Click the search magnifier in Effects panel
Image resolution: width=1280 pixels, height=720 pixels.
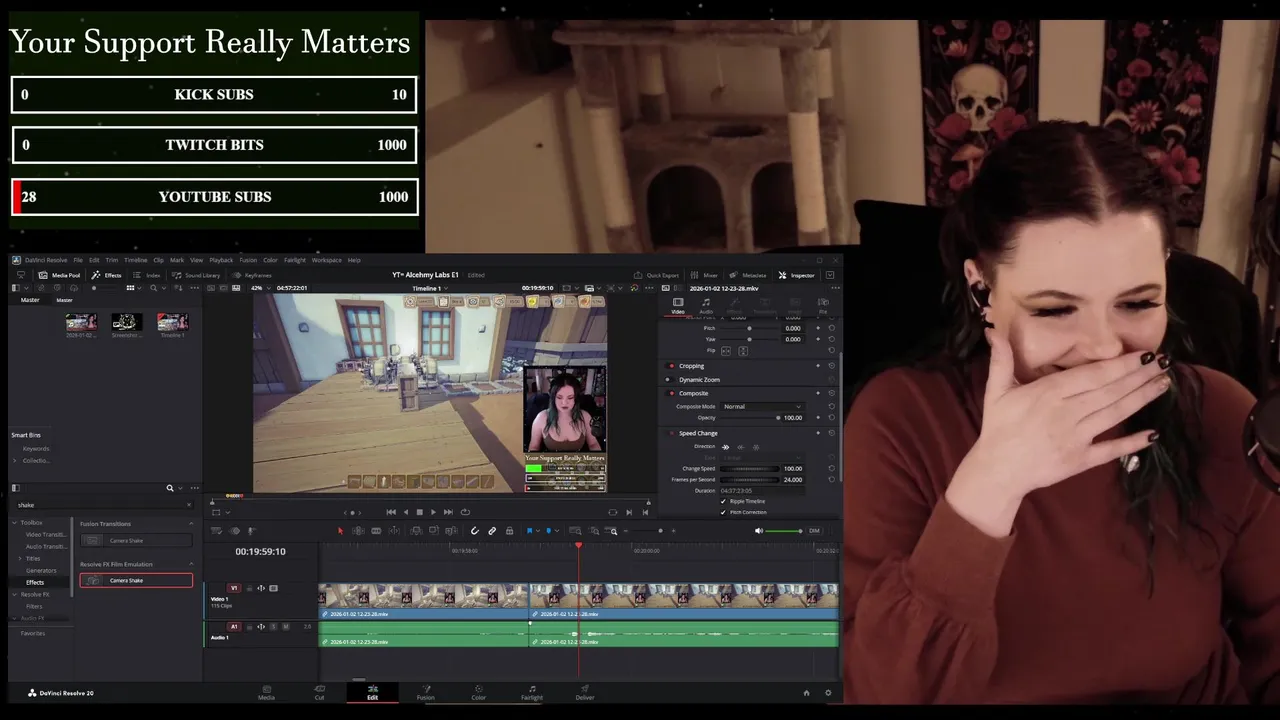click(170, 488)
